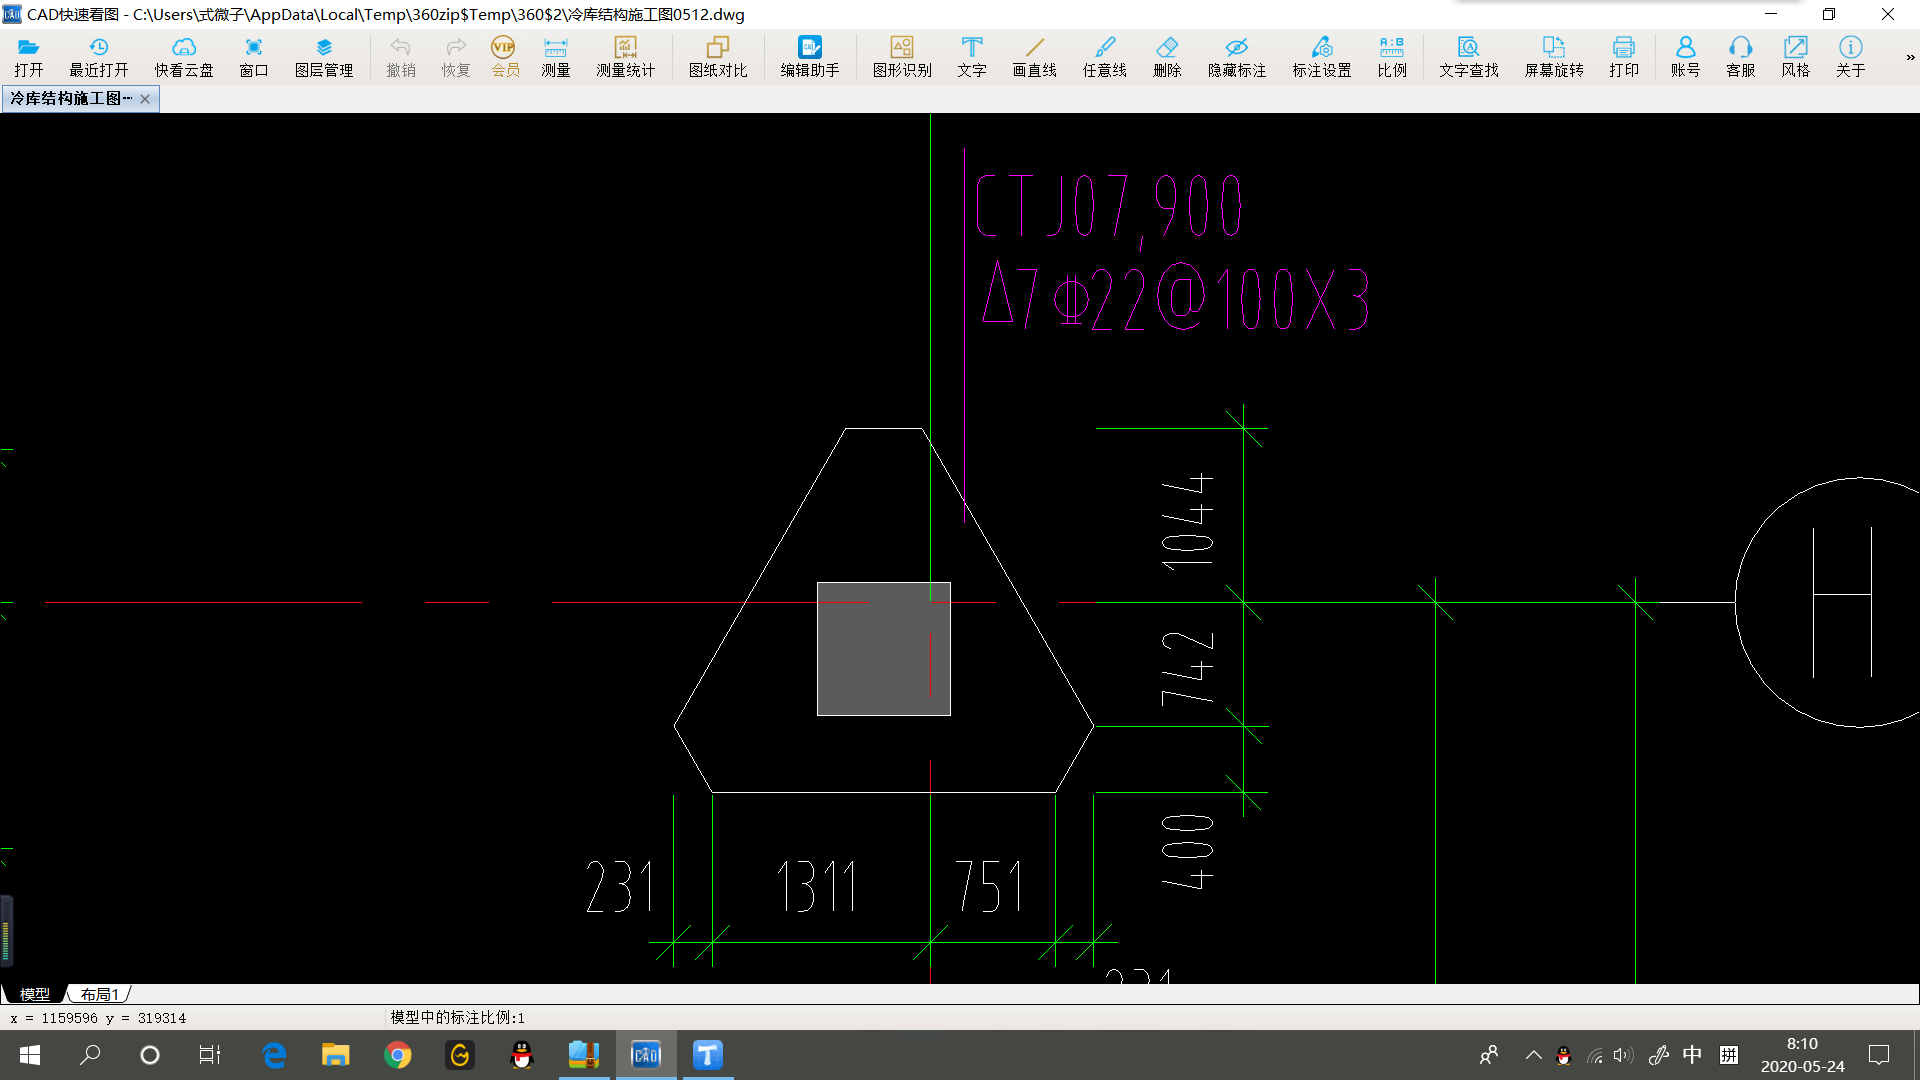Switch to CAD viewer taskbar button
The height and width of the screenshot is (1080, 1920).
(646, 1055)
